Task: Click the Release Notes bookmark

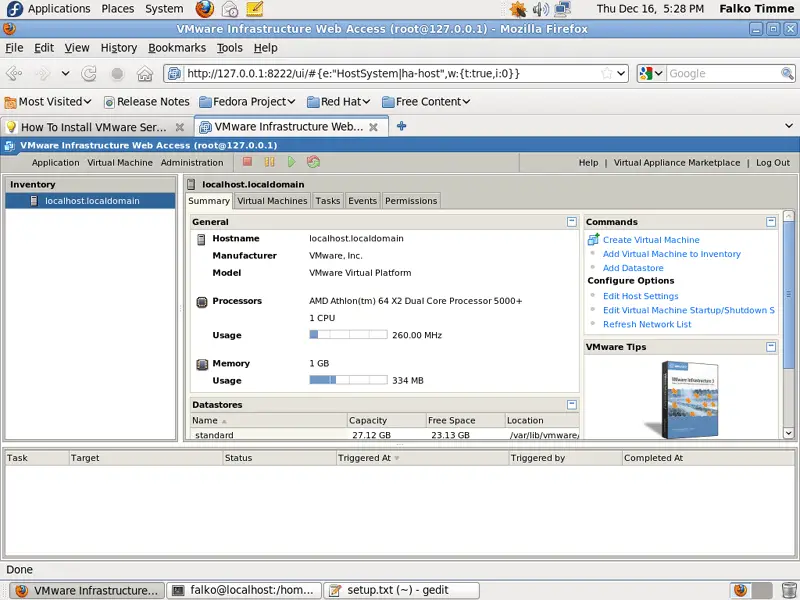Action: tap(147, 102)
